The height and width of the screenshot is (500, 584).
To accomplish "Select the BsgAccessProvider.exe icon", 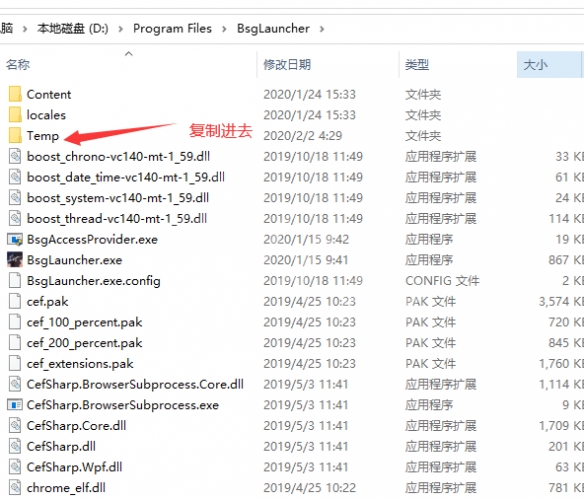I will point(15,239).
